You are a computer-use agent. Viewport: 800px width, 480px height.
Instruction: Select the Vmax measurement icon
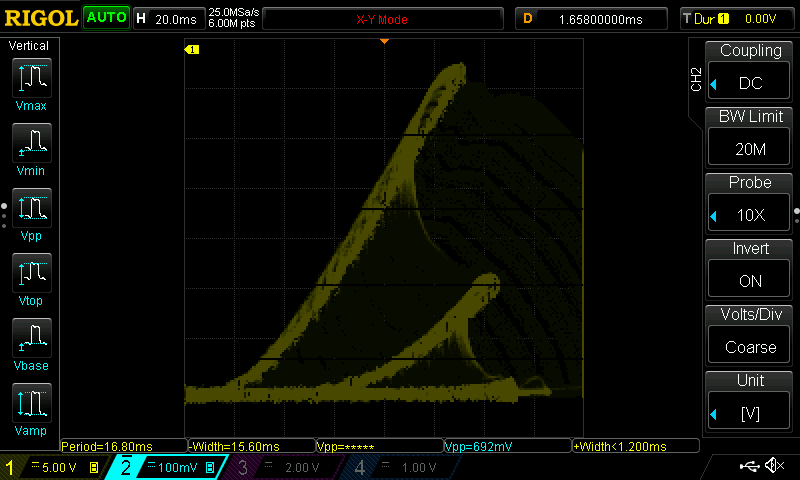[x=32, y=78]
